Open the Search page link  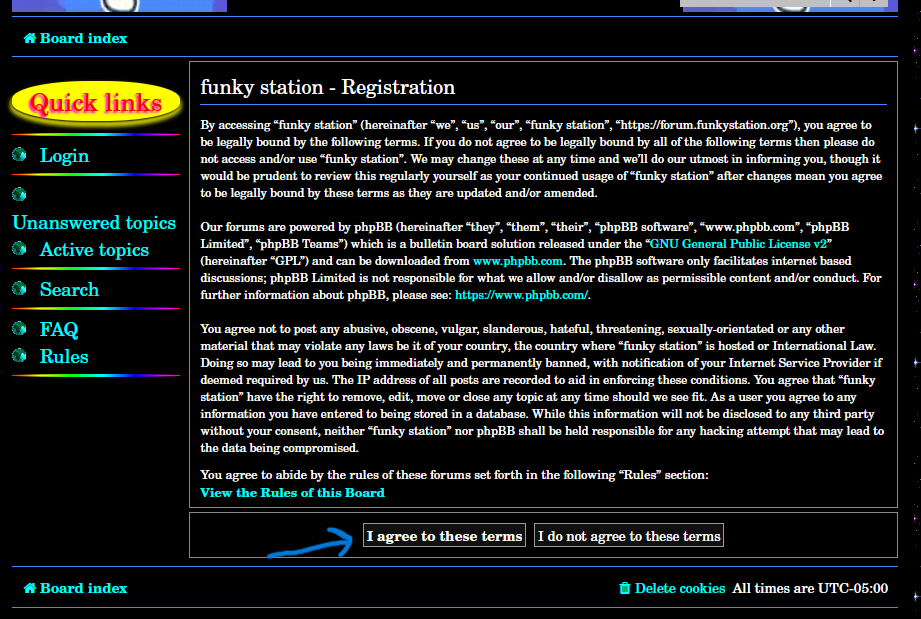[69, 290]
